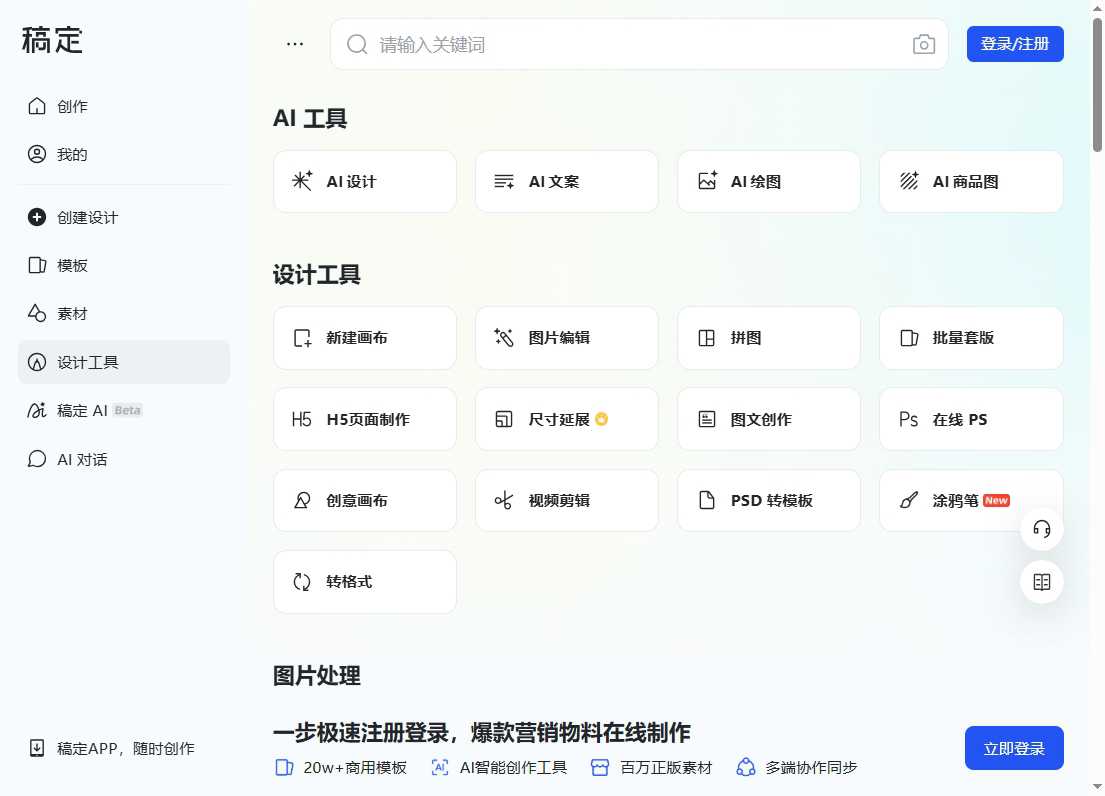The image size is (1105, 796).
Task: Open the 转格式 converter
Action: (364, 581)
